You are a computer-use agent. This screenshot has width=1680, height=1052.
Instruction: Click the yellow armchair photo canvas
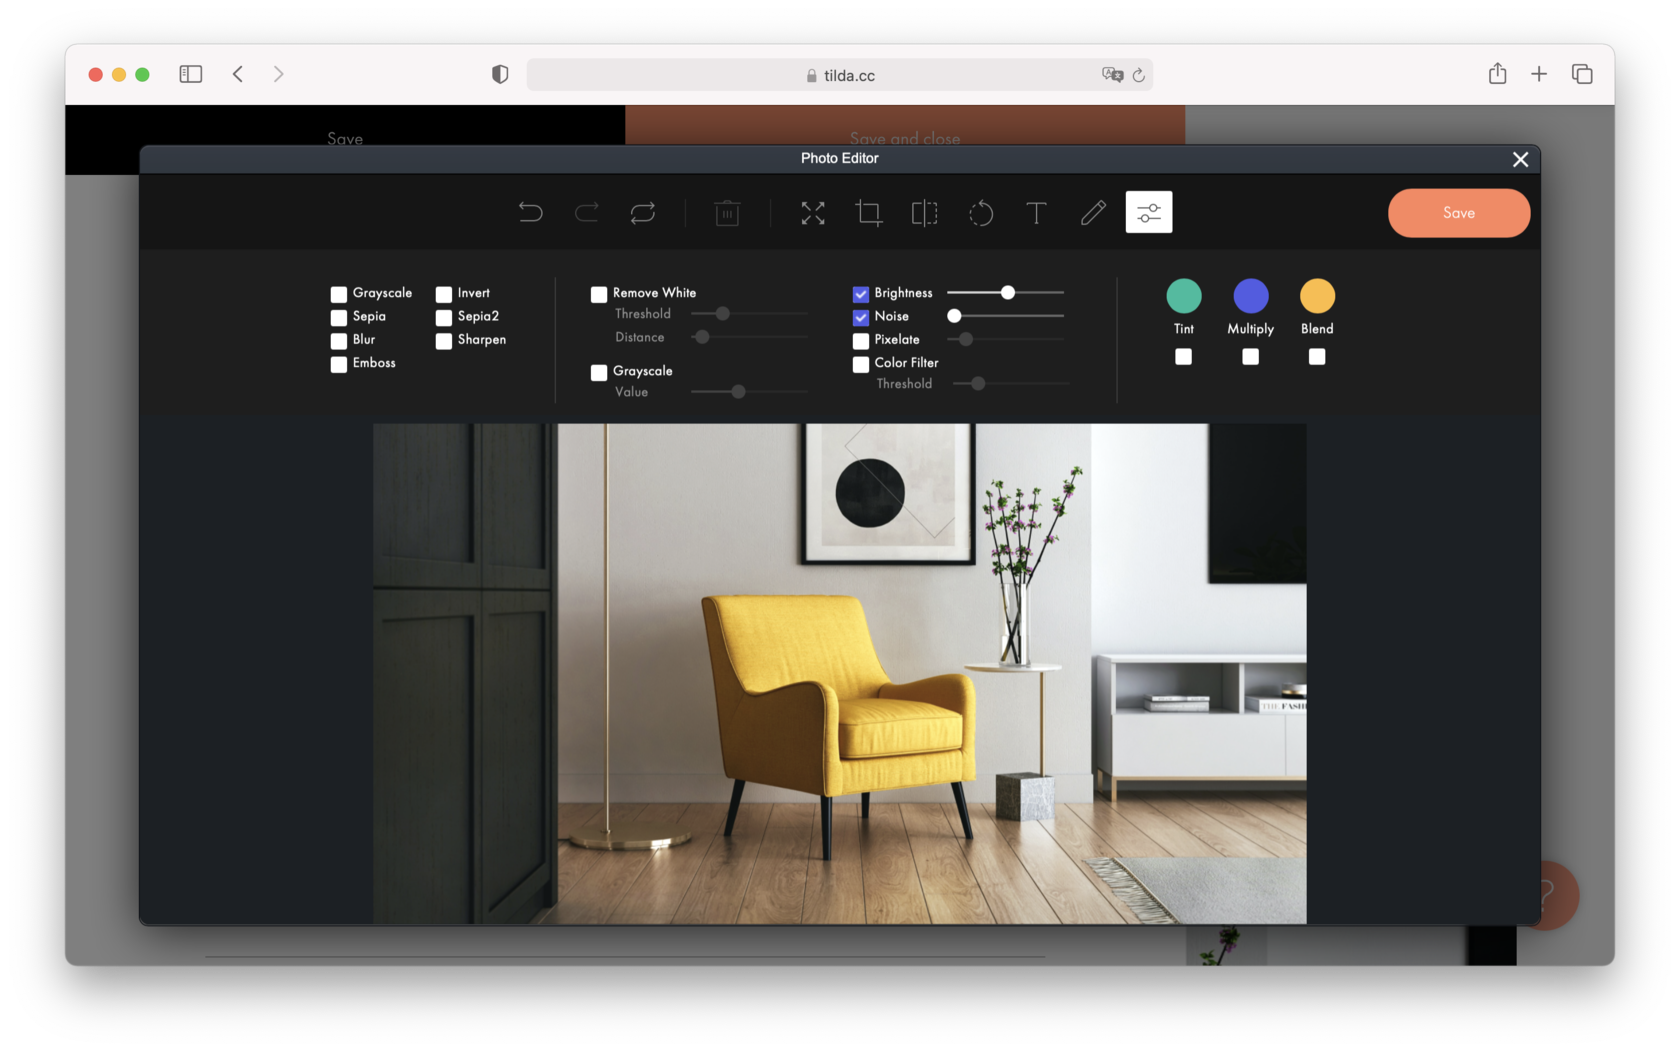840,673
